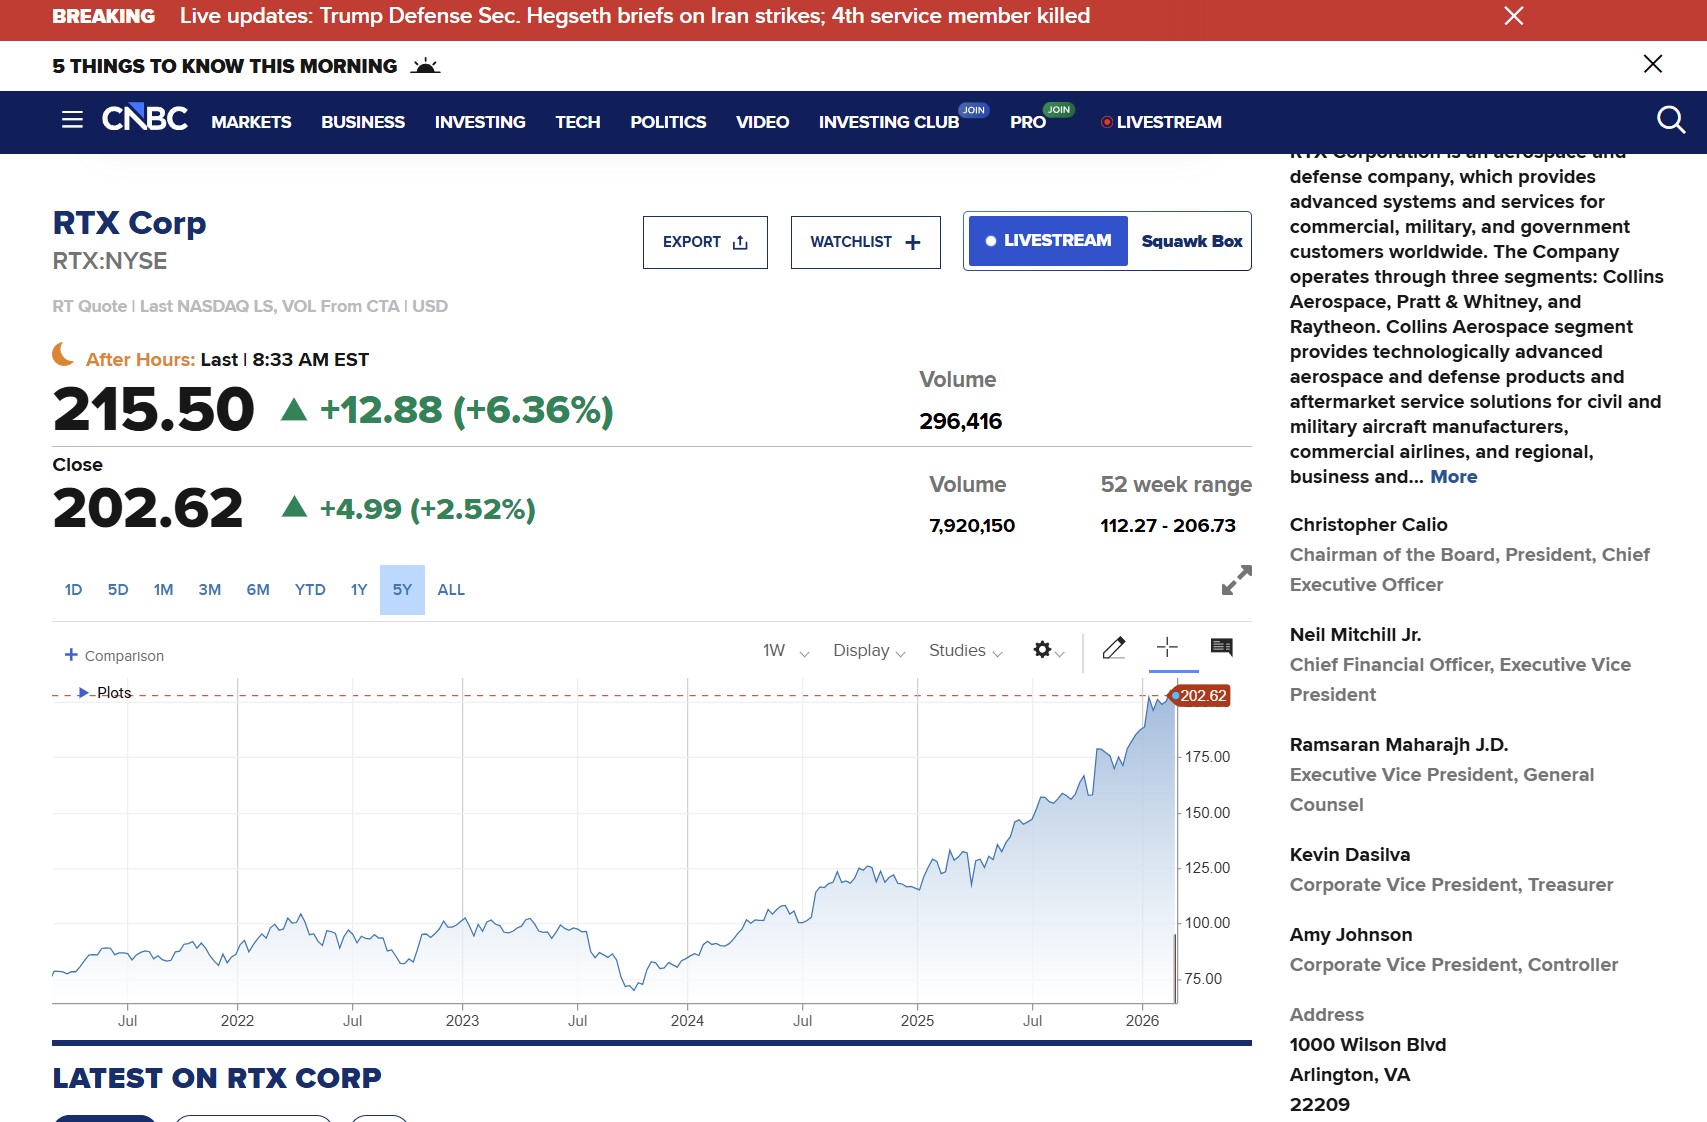Open the BUSINESS menu
The height and width of the screenshot is (1122, 1707).
pyautogui.click(x=363, y=122)
